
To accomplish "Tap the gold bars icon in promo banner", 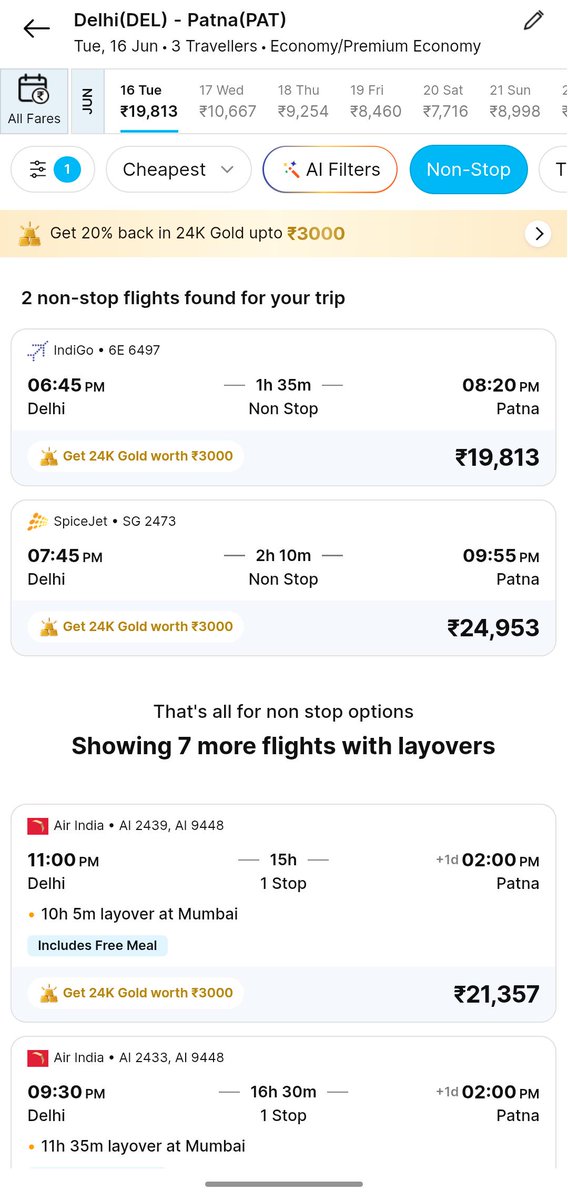I will tap(30, 234).
